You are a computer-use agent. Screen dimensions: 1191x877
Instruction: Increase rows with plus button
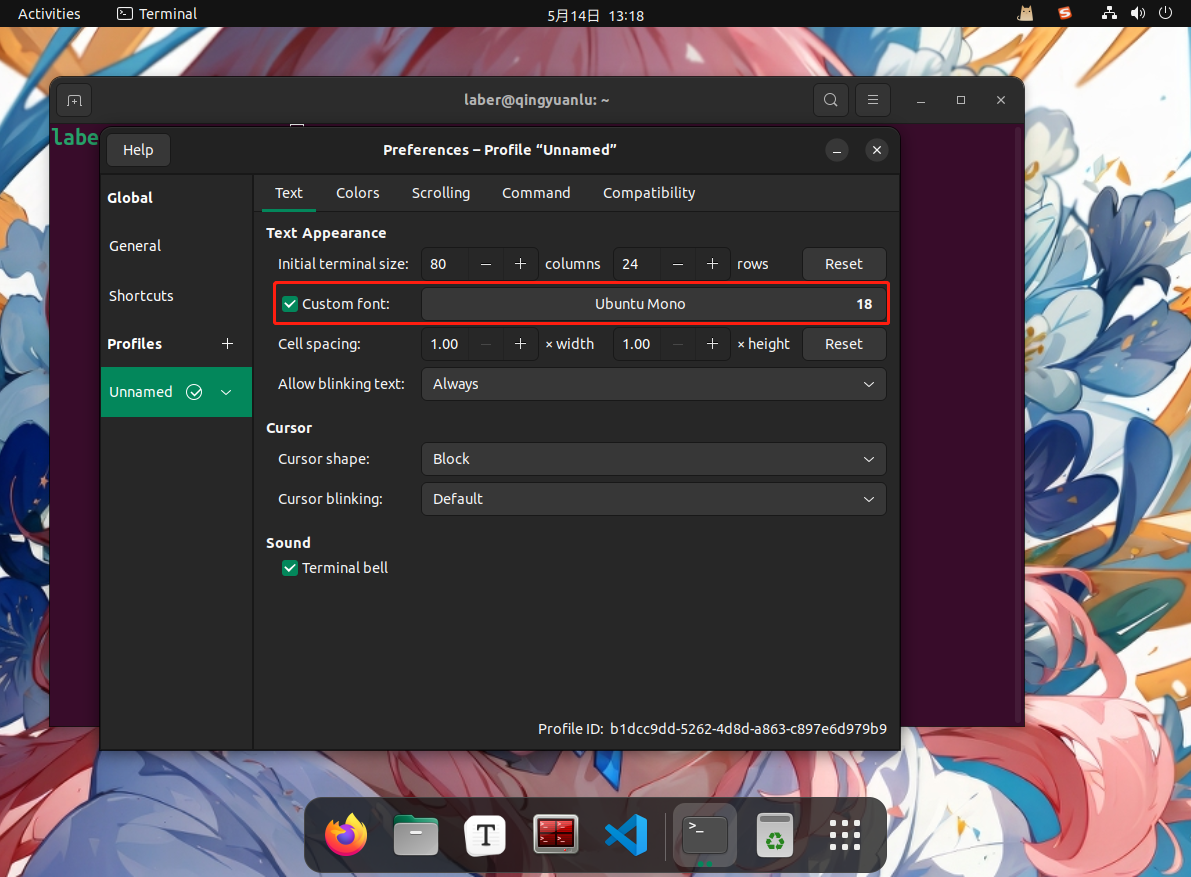point(712,264)
